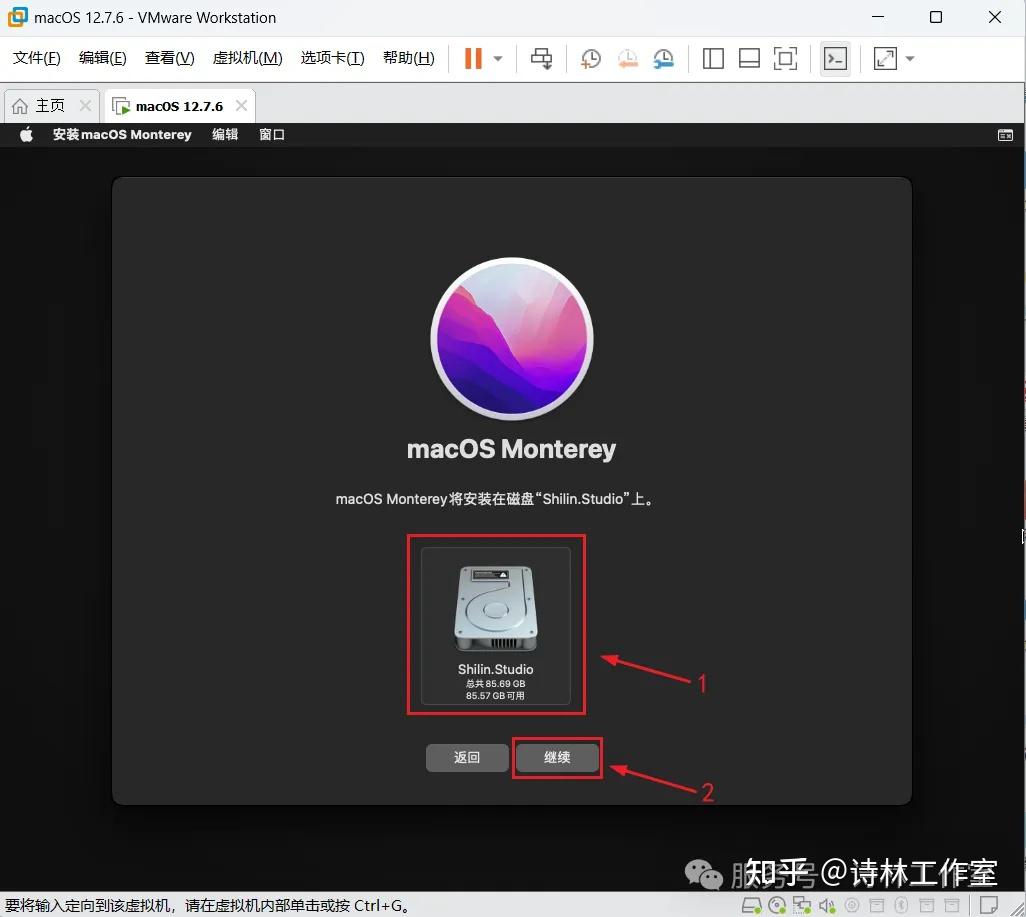Screen dimensions: 1026x917
Task: Click the hard disk device status icon
Action: click(x=751, y=905)
